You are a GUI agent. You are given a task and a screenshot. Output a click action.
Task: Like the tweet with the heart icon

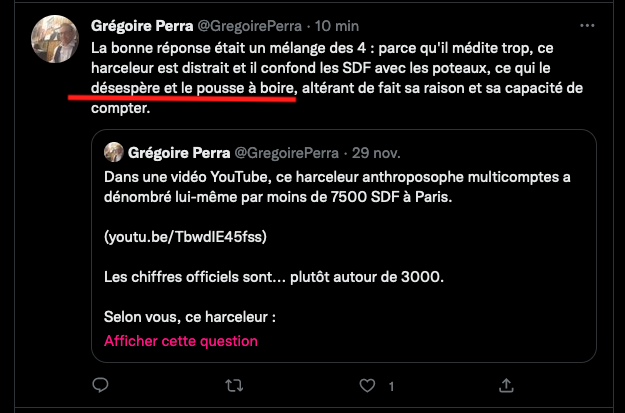tap(369, 385)
